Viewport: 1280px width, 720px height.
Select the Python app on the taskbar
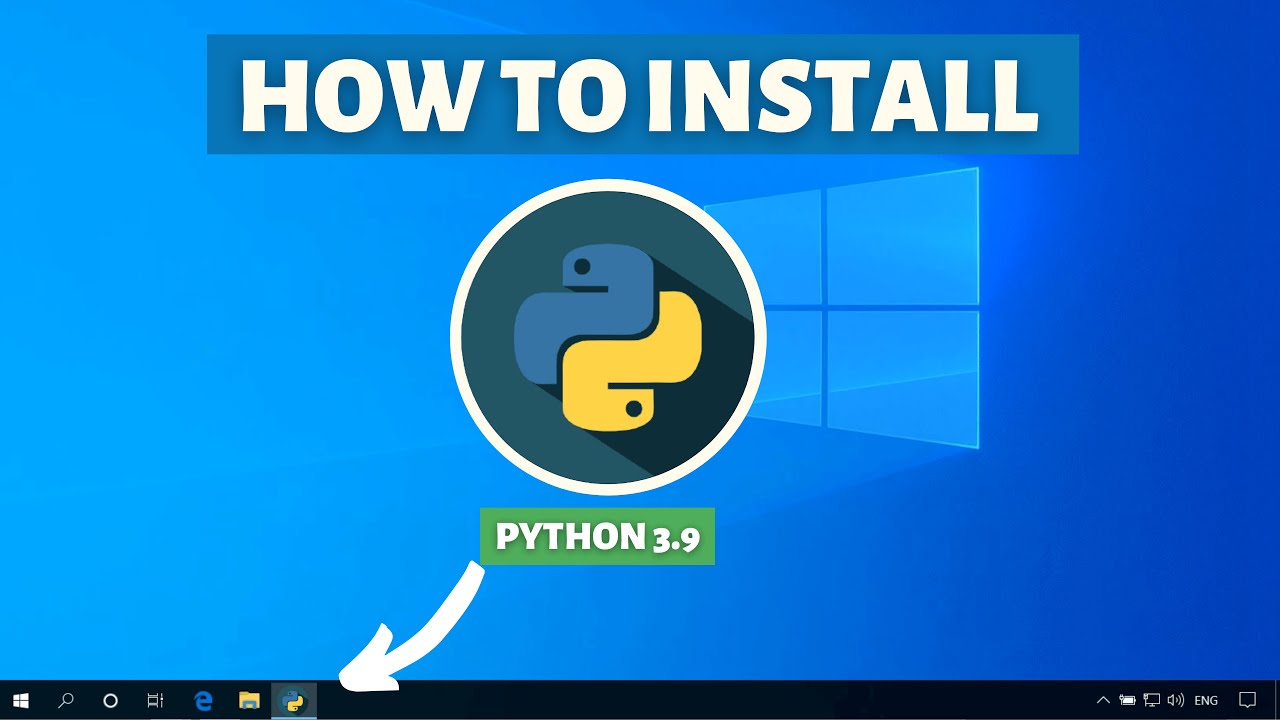[x=294, y=701]
